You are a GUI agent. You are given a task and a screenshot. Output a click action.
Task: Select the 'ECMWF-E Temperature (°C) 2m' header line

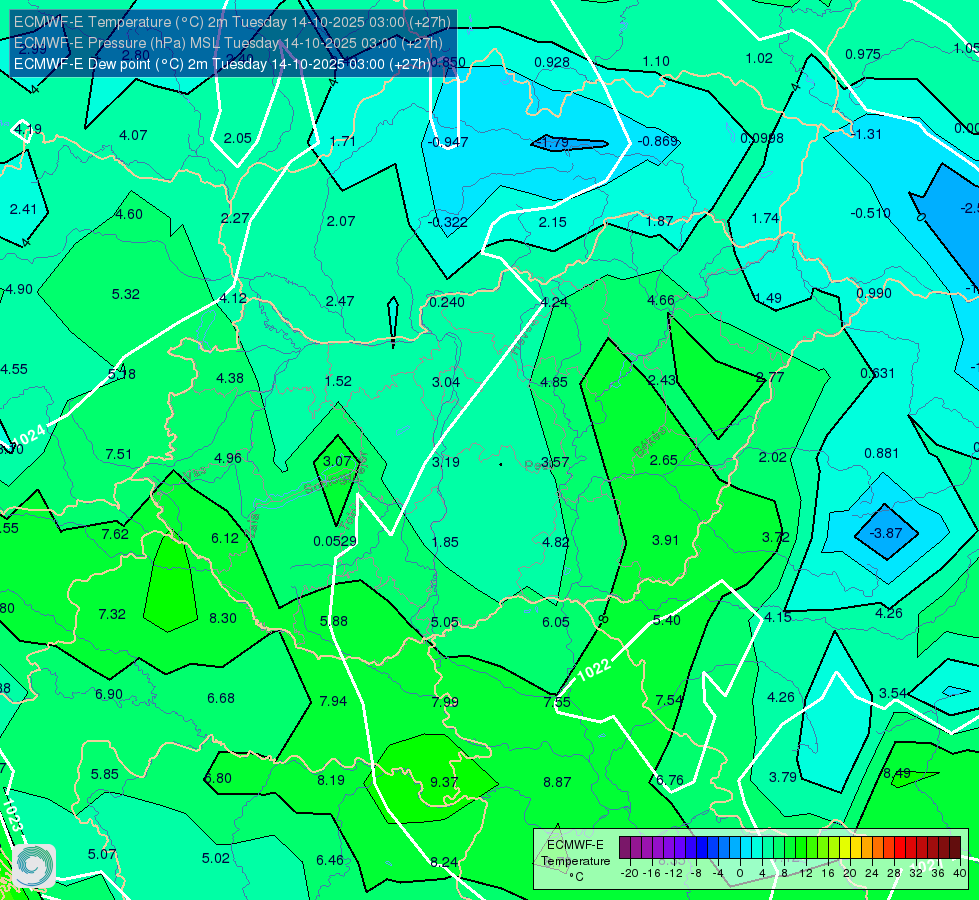coord(232,22)
